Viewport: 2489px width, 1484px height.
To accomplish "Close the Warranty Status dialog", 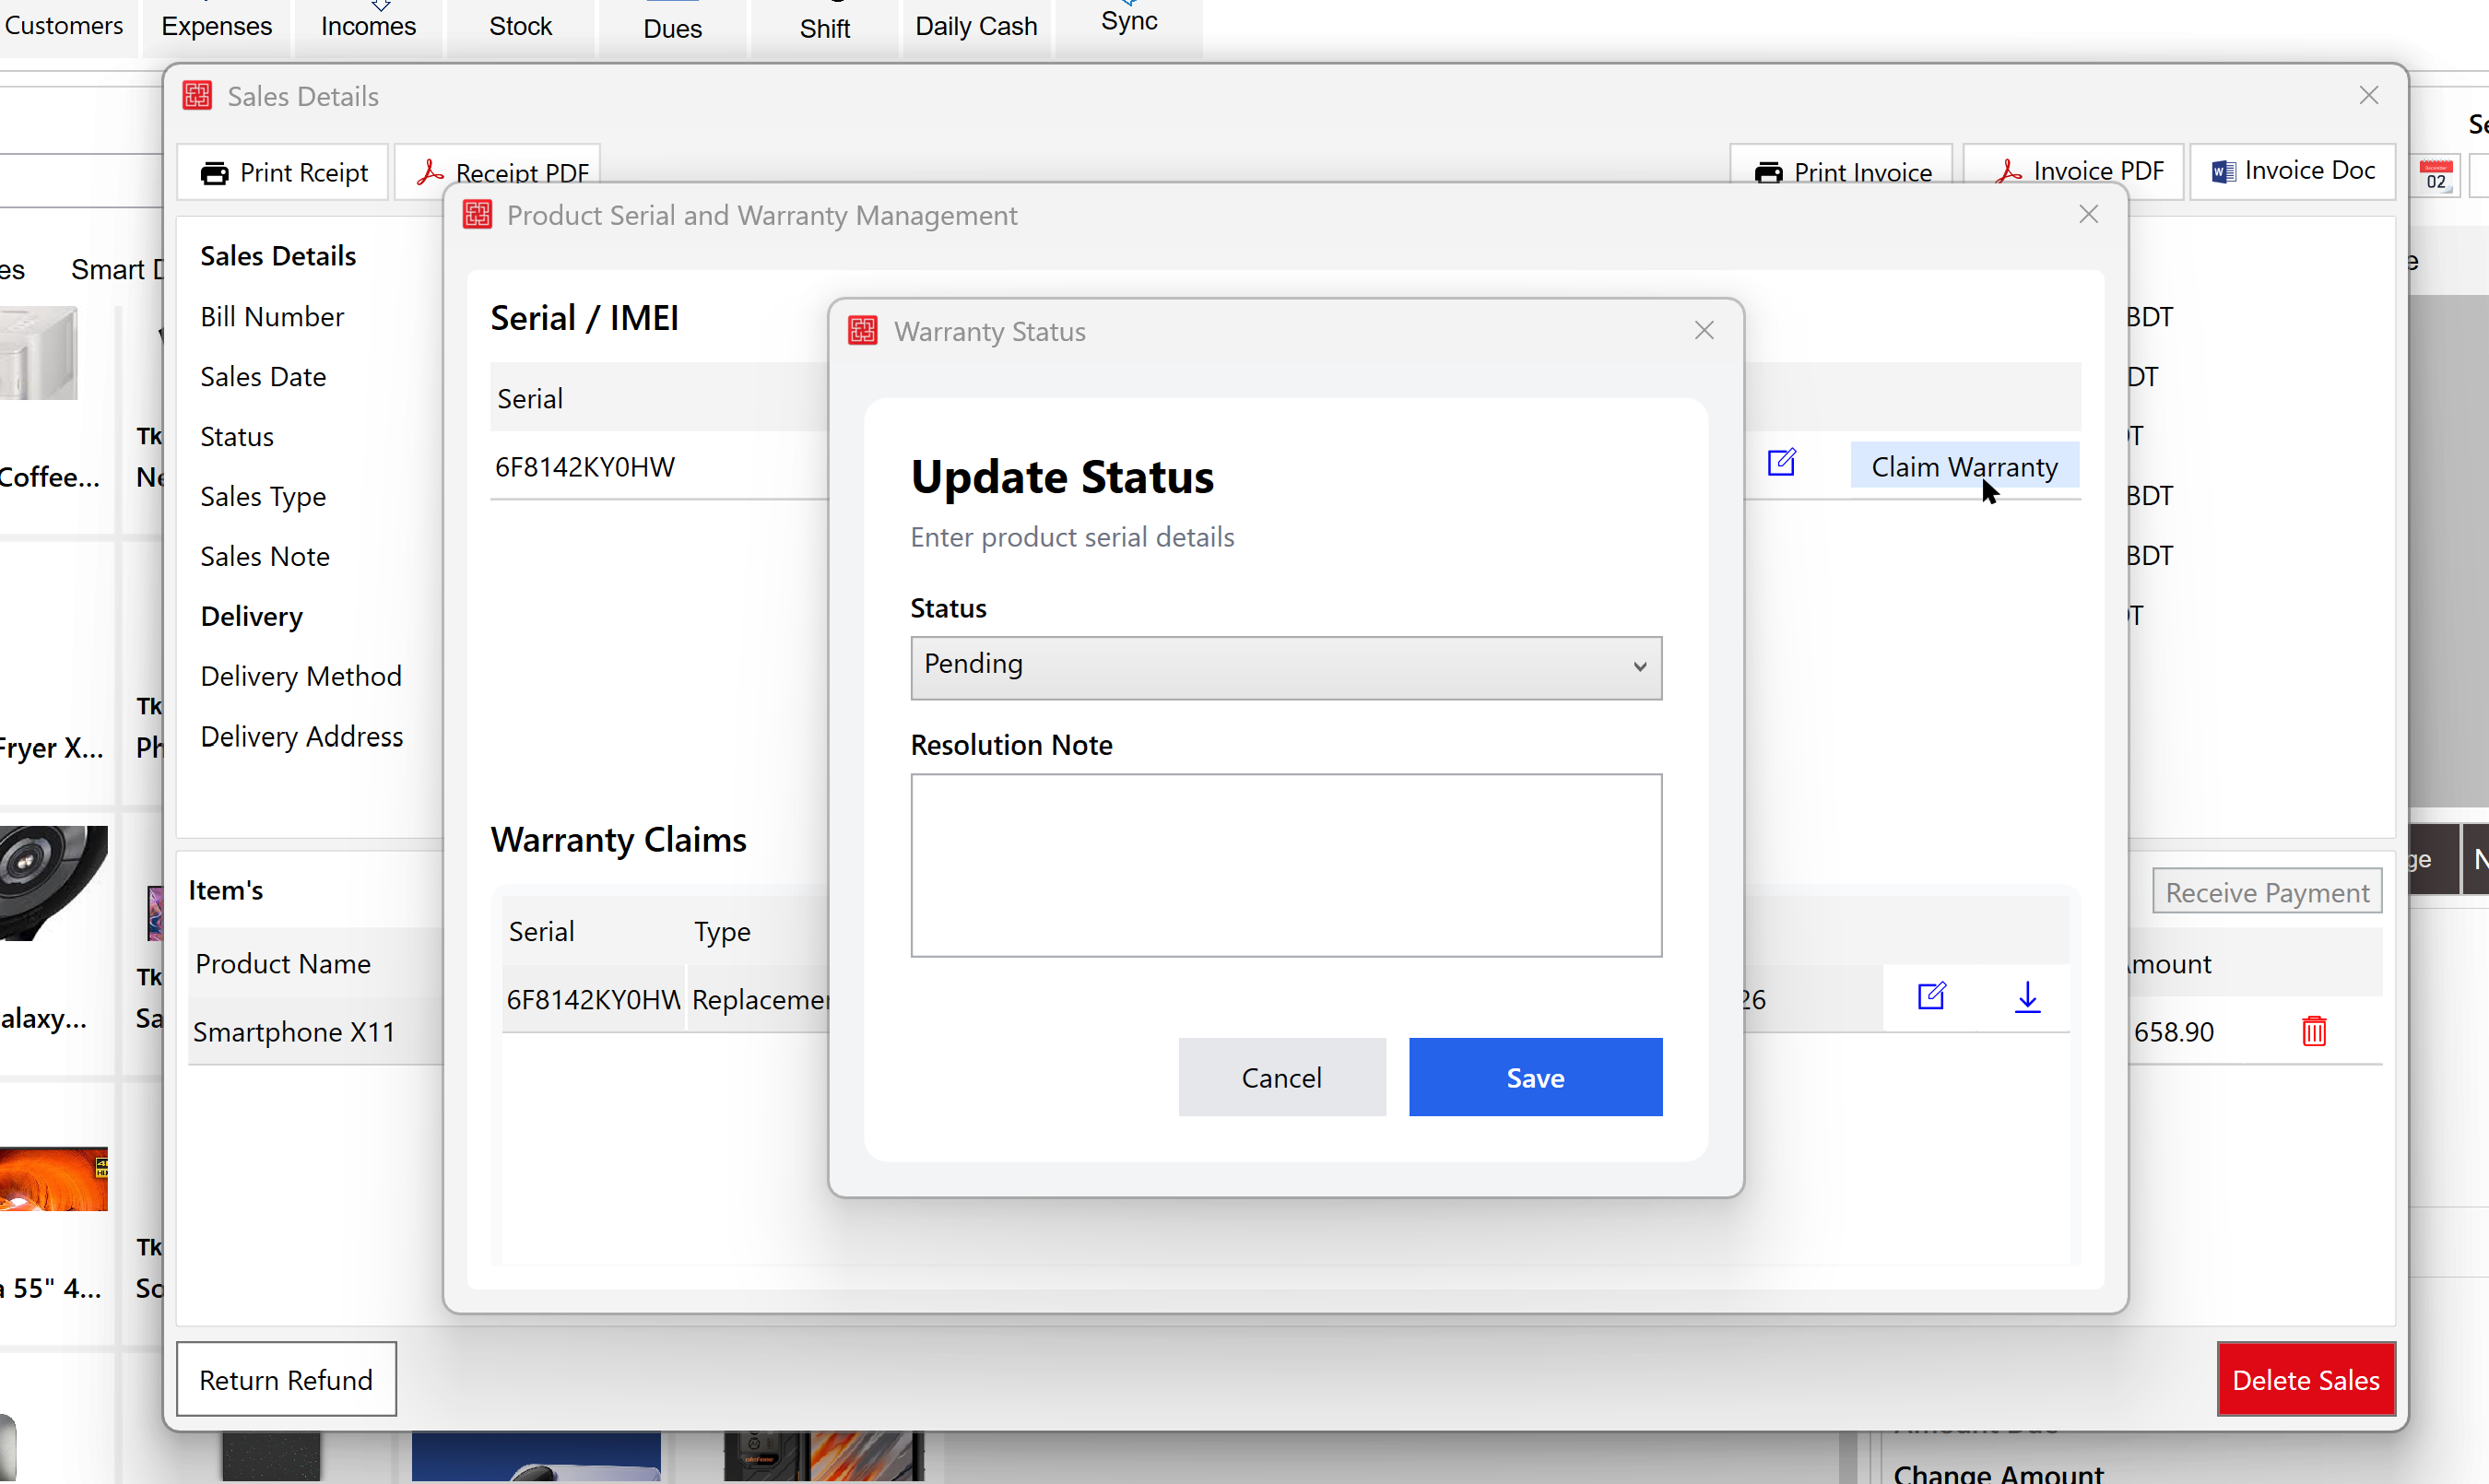I will click(x=1704, y=330).
